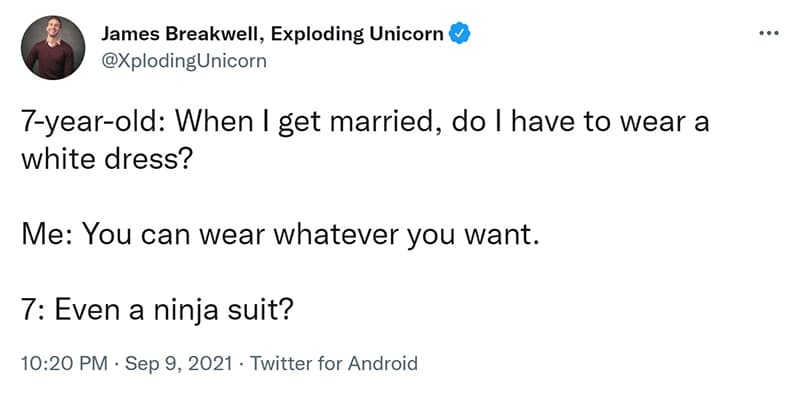Open the three-dot more options menu

click(769, 34)
